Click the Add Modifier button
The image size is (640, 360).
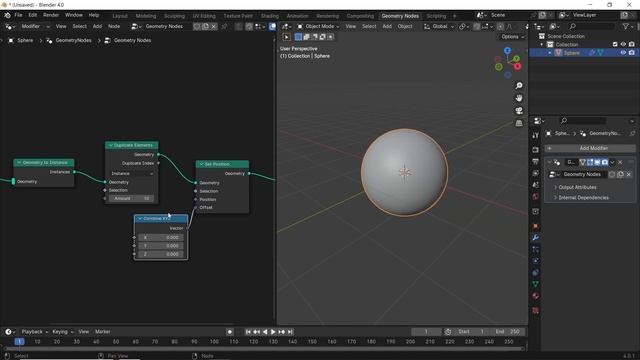point(590,148)
